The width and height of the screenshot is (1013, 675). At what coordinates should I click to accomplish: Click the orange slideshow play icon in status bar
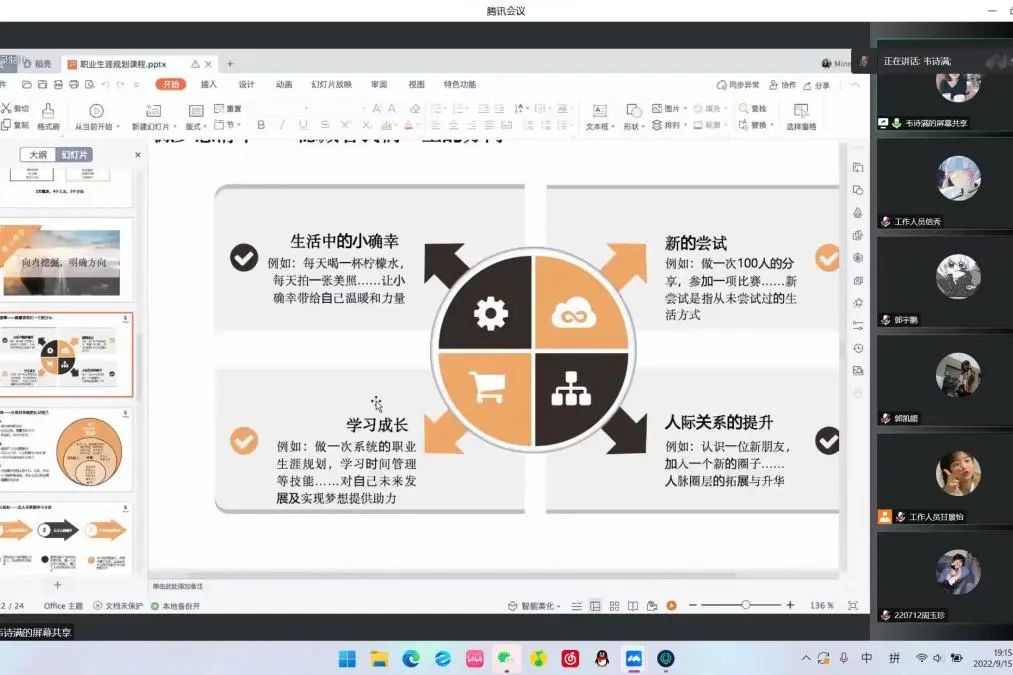(672, 606)
